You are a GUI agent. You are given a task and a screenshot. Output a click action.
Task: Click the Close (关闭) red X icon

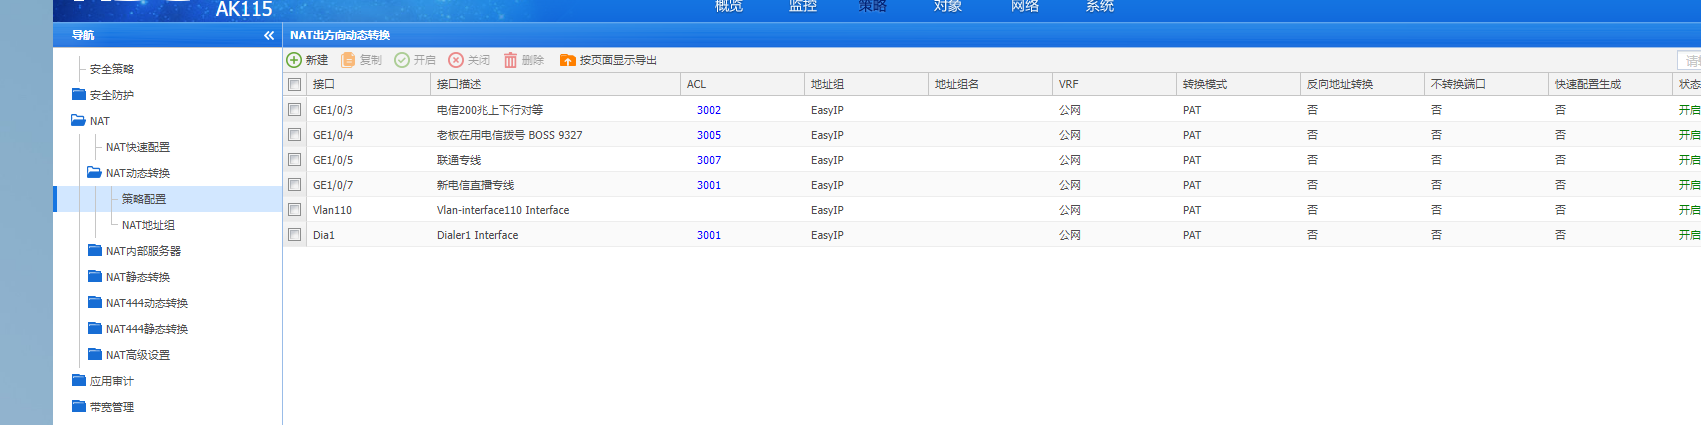point(456,60)
